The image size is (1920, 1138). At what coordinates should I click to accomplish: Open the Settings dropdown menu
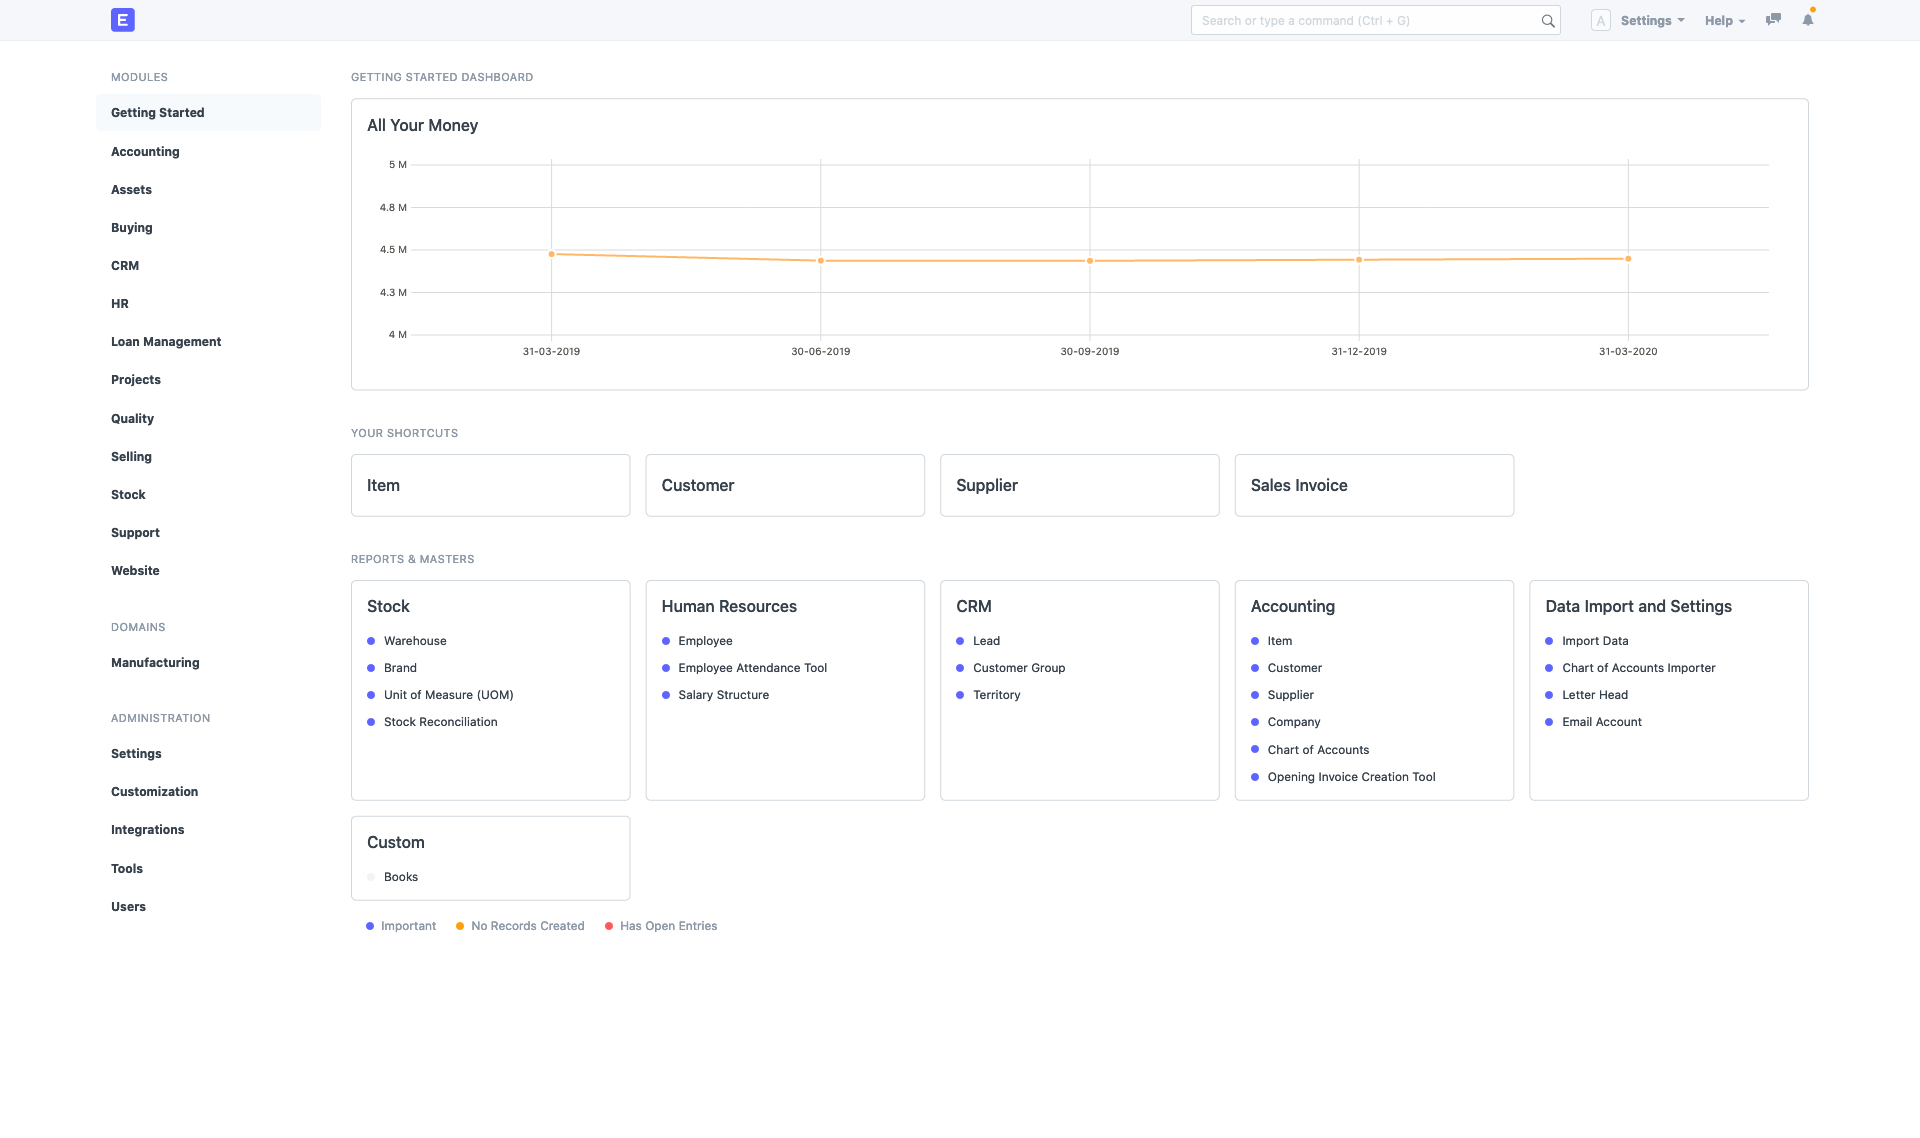pyautogui.click(x=1651, y=20)
